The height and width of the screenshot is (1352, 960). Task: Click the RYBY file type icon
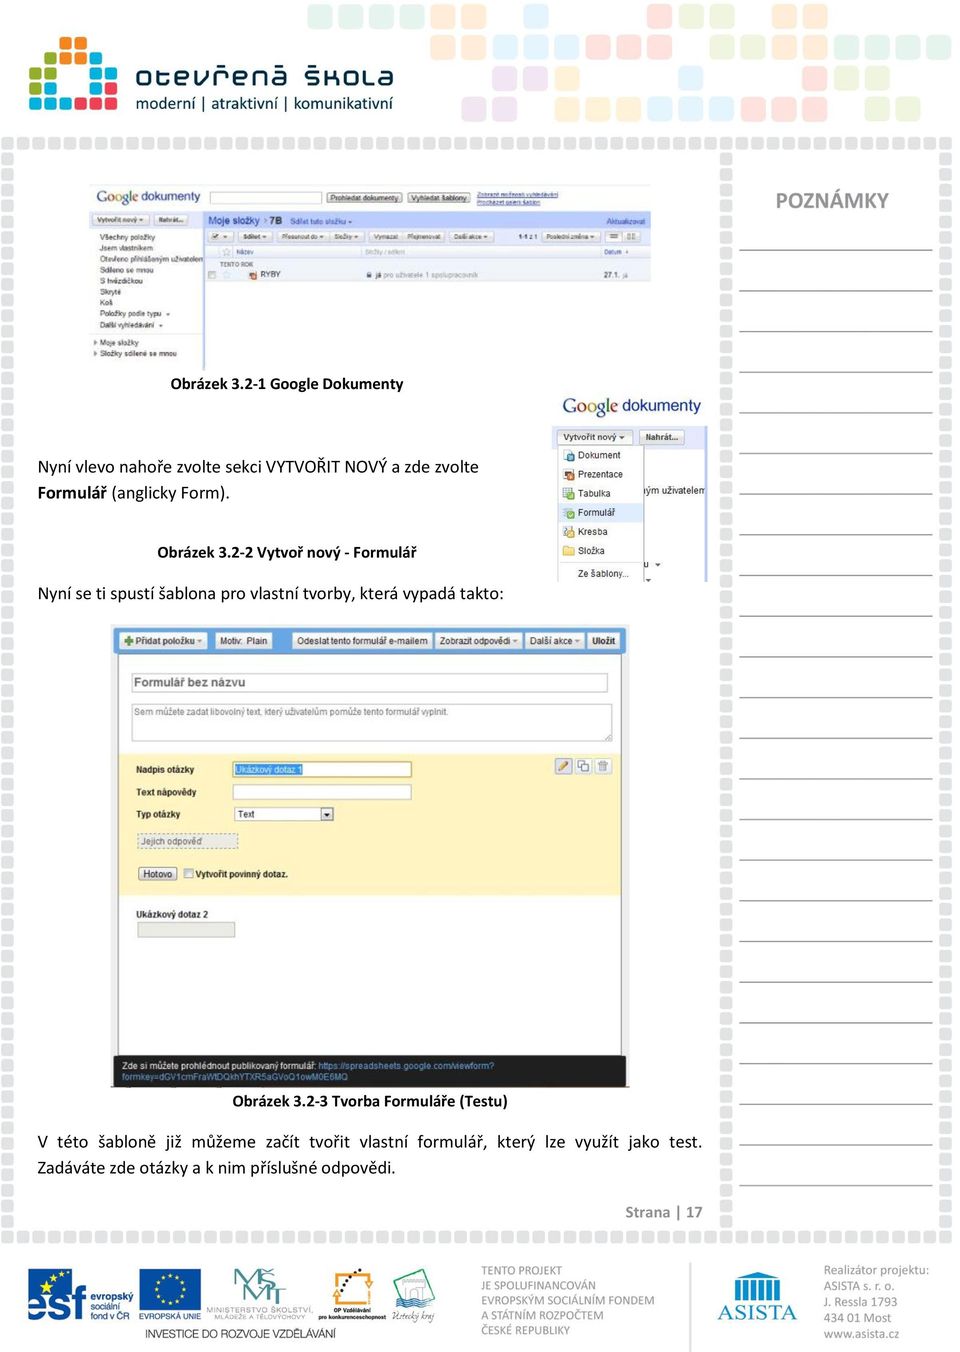(x=252, y=274)
